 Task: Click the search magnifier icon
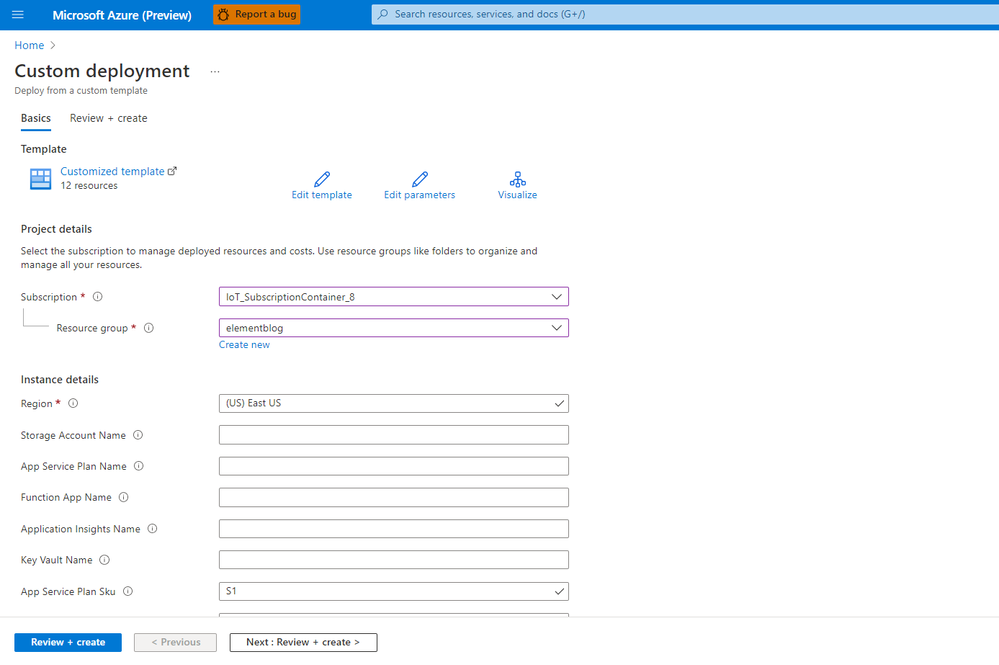point(383,14)
